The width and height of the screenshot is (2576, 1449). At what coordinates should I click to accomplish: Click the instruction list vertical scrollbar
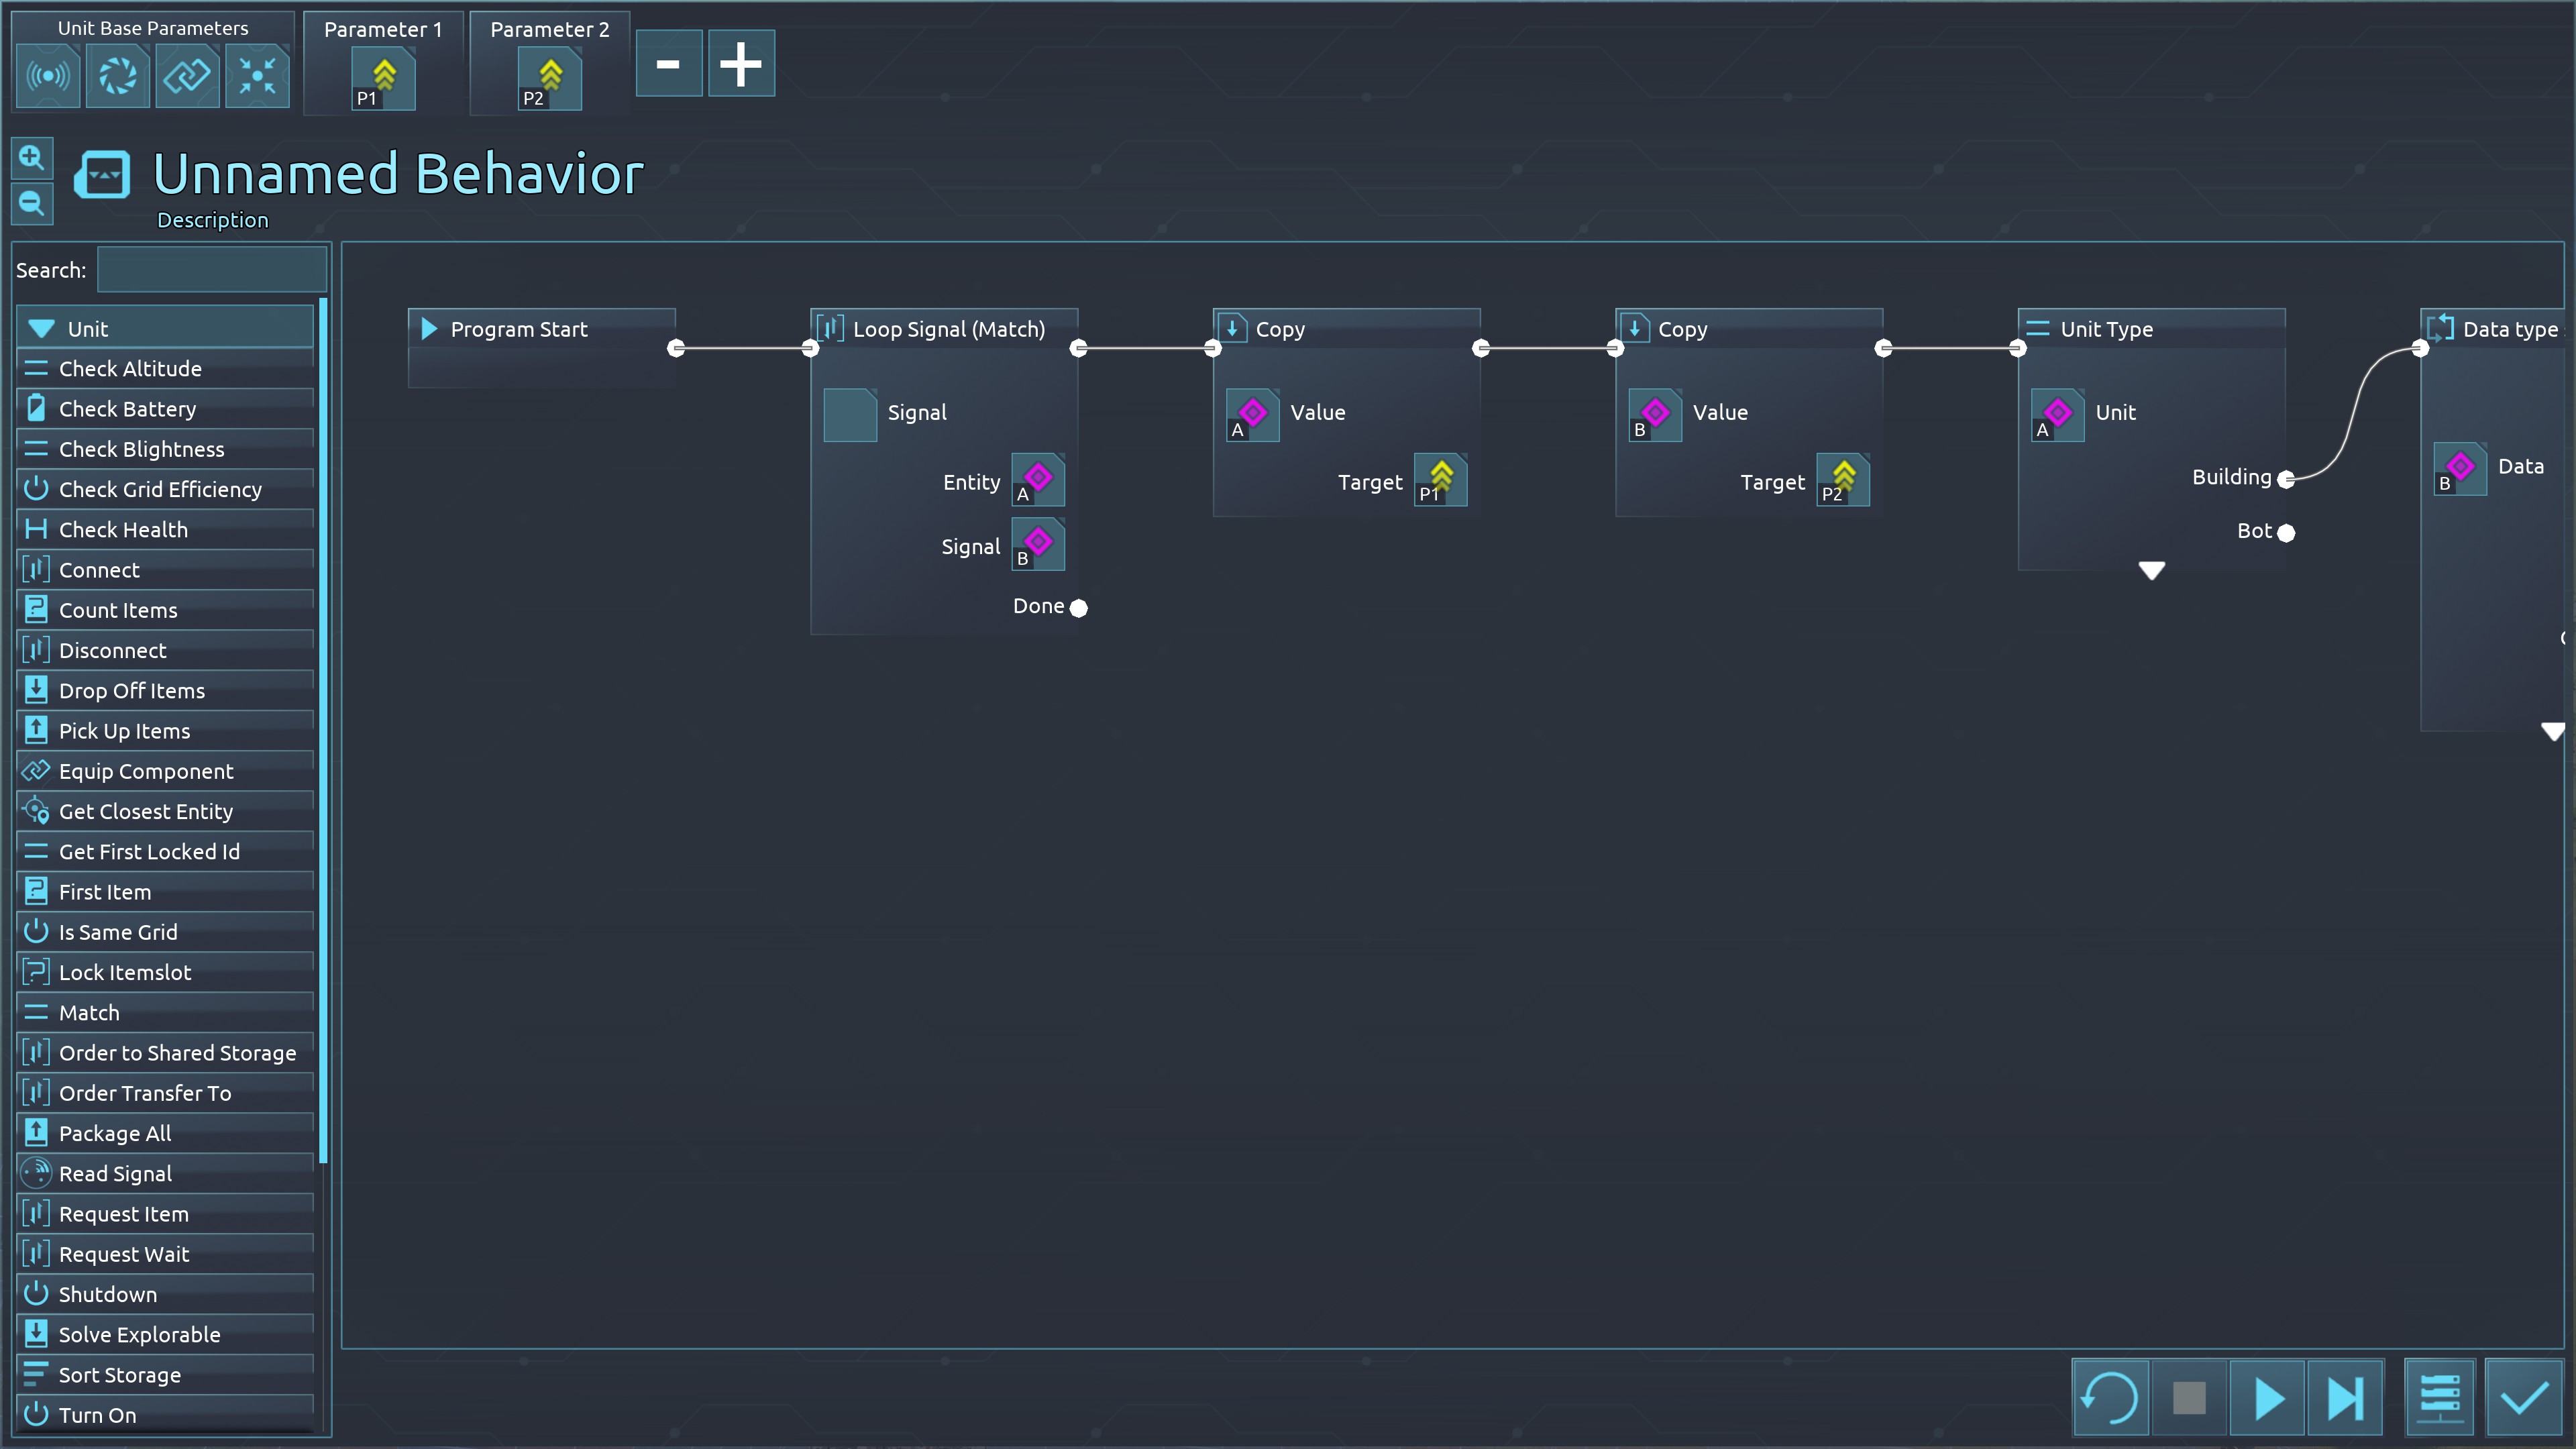[323, 730]
